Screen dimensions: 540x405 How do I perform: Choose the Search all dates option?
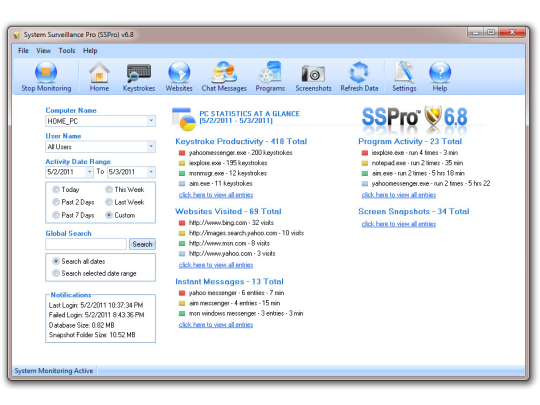click(55, 261)
